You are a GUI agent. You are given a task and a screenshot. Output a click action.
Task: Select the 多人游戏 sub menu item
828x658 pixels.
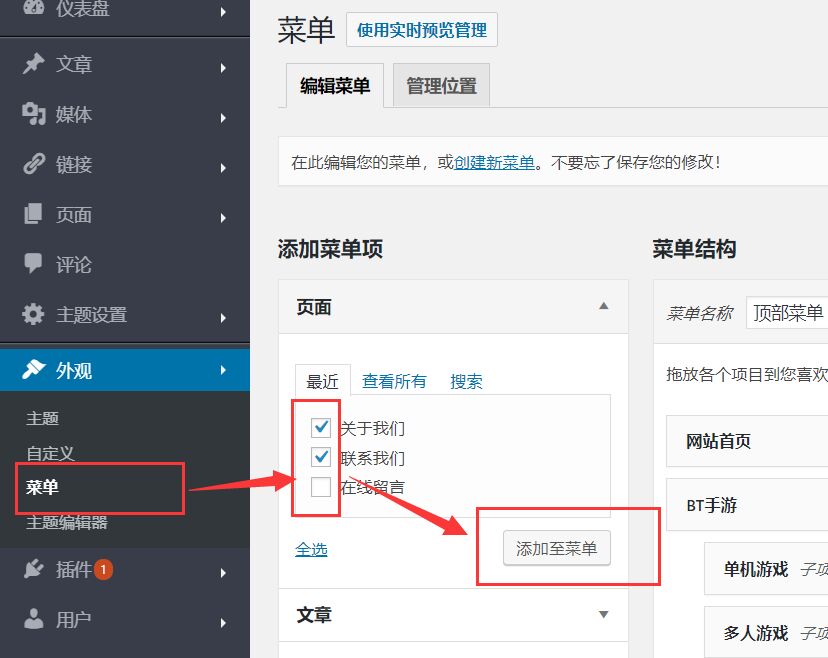(766, 632)
